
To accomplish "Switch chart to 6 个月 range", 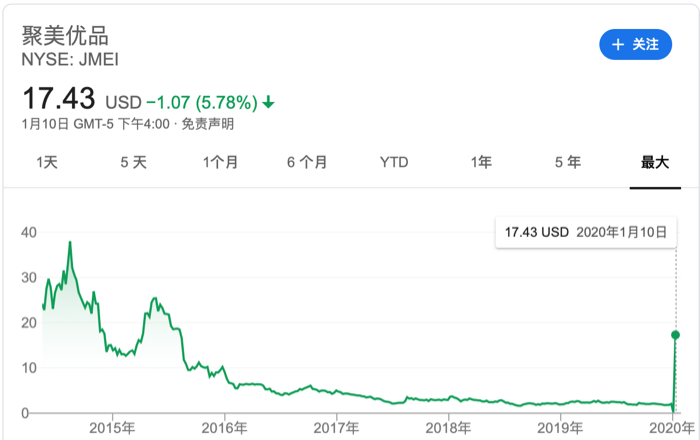I will point(307,162).
